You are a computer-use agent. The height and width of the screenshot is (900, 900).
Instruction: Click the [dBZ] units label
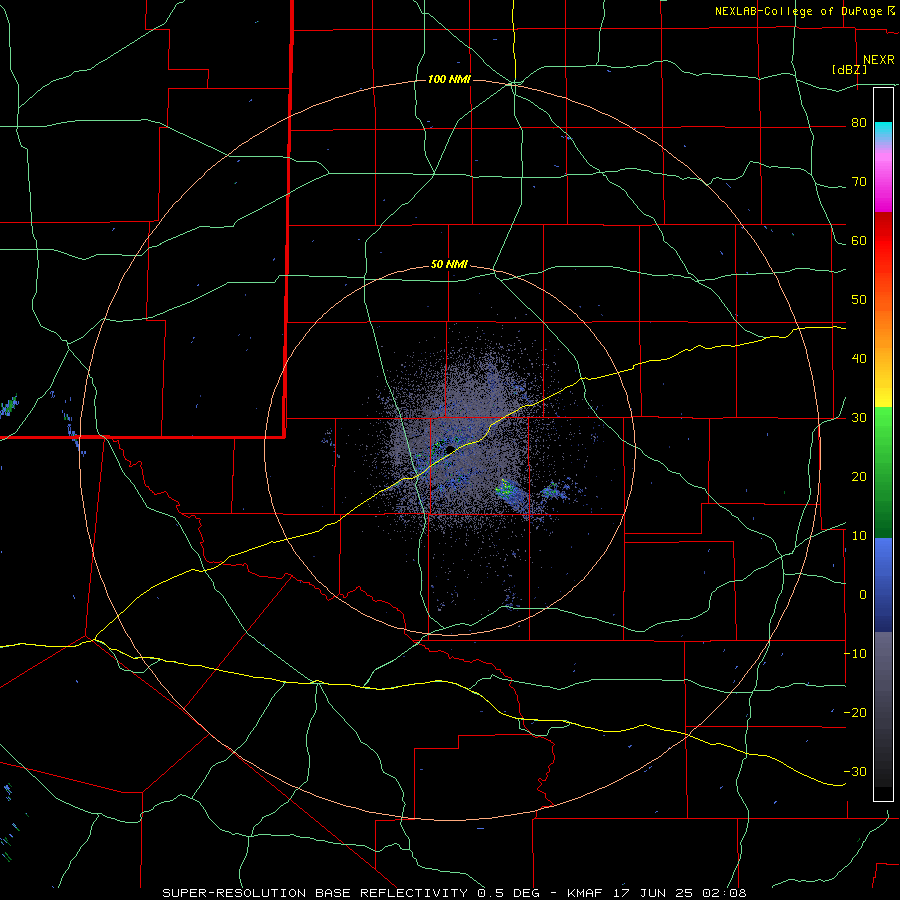[x=849, y=70]
